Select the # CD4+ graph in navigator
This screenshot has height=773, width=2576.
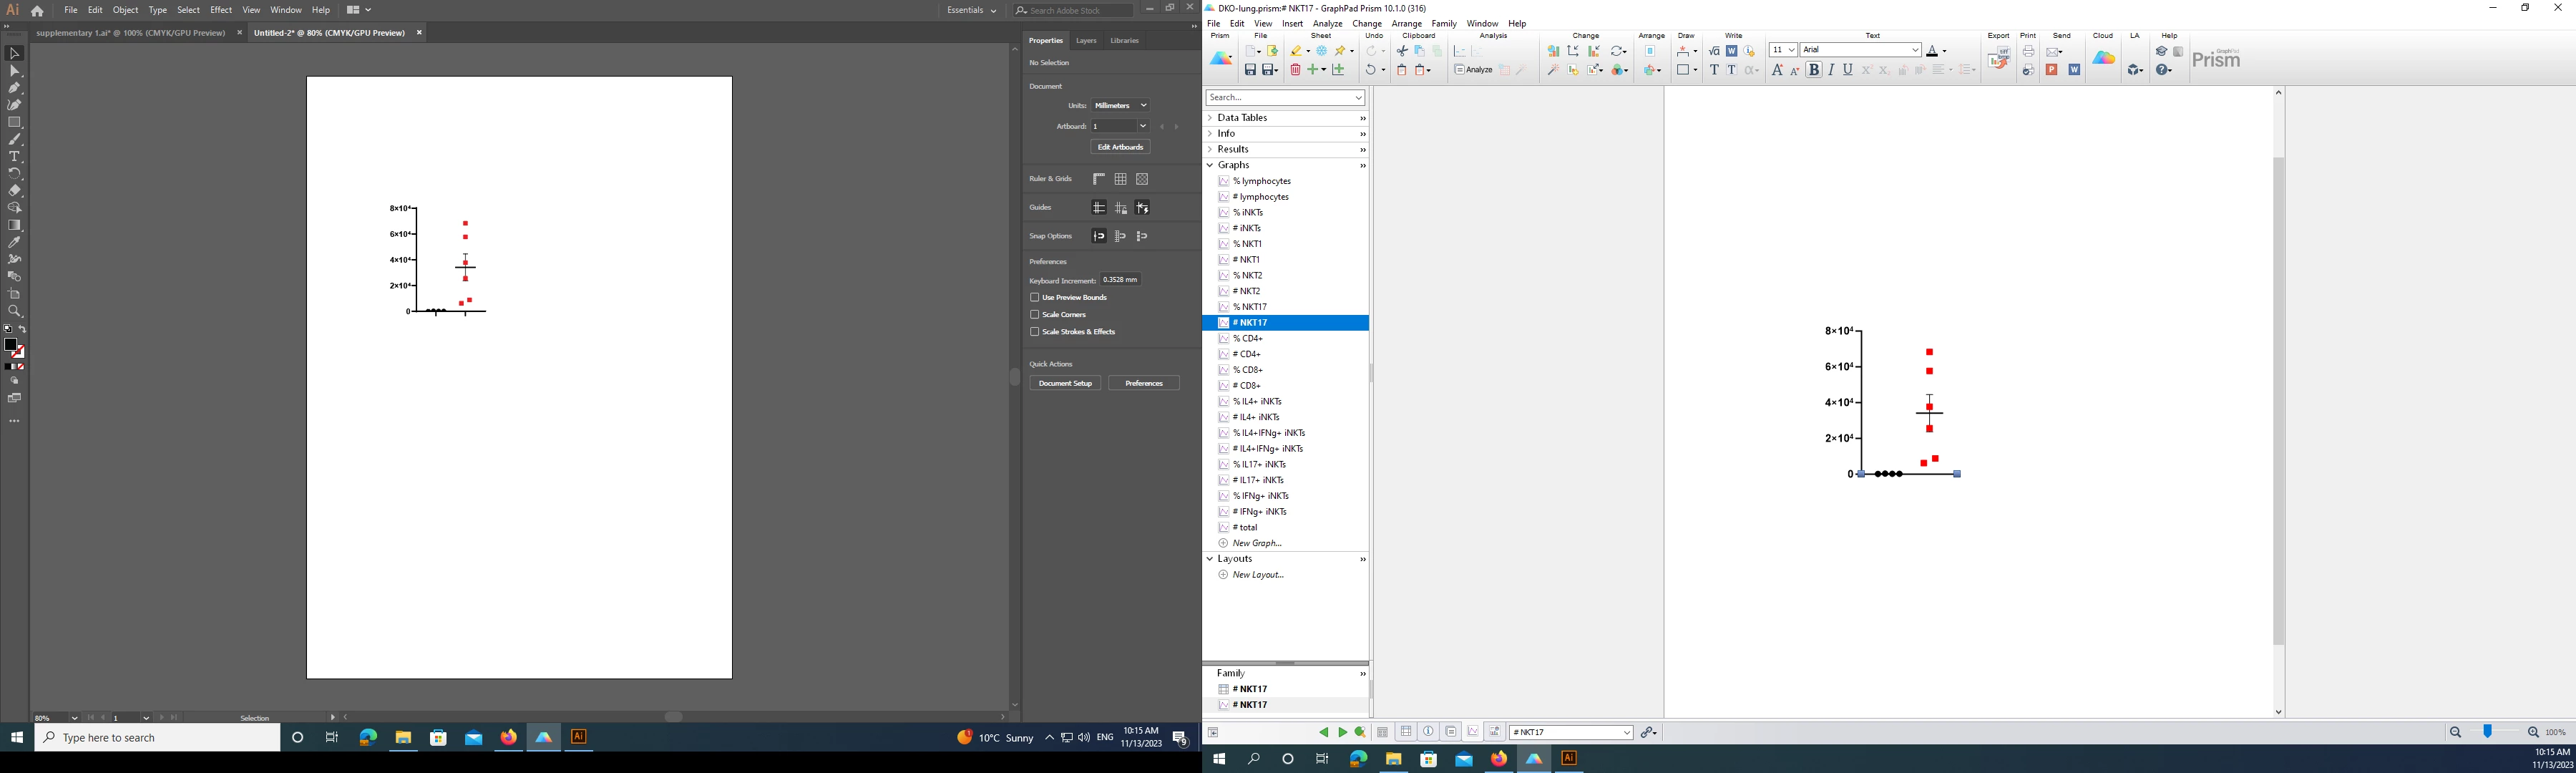point(1246,354)
